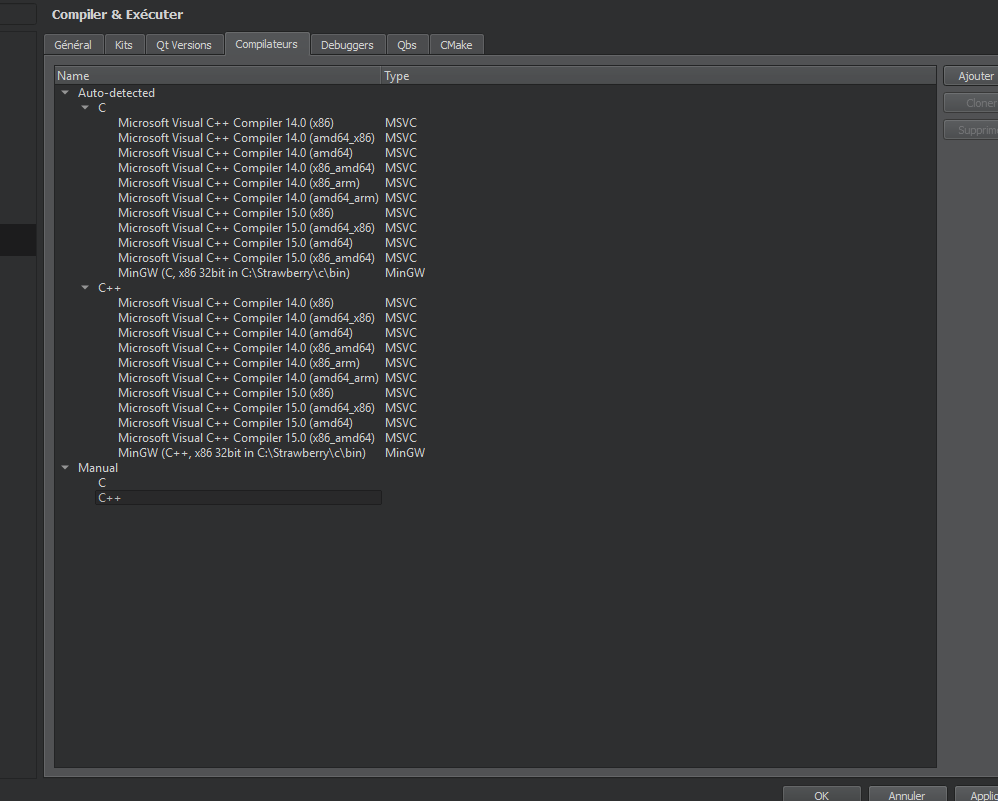998x801 pixels.
Task: Select C compiler MSVC 15.0 (amd64)
Action: [235, 243]
